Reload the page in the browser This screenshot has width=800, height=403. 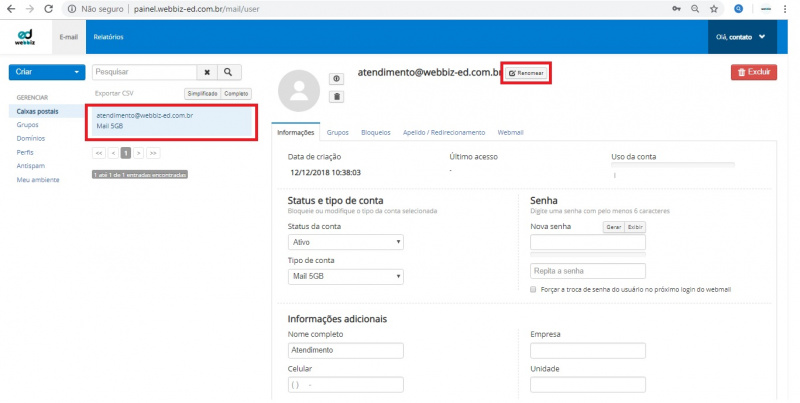pos(49,8)
